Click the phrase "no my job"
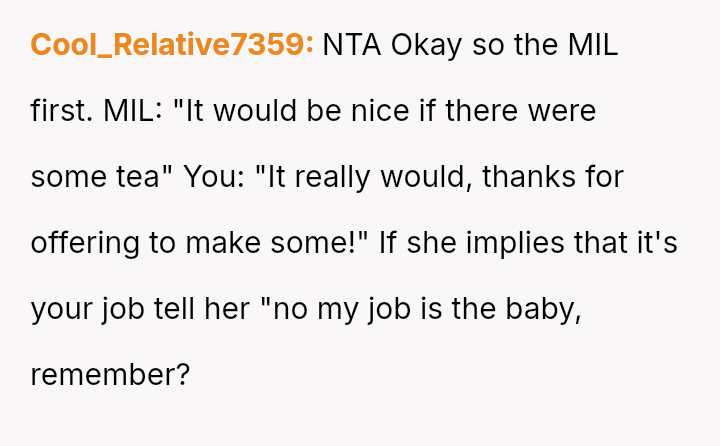Image resolution: width=720 pixels, height=446 pixels. click(x=337, y=309)
